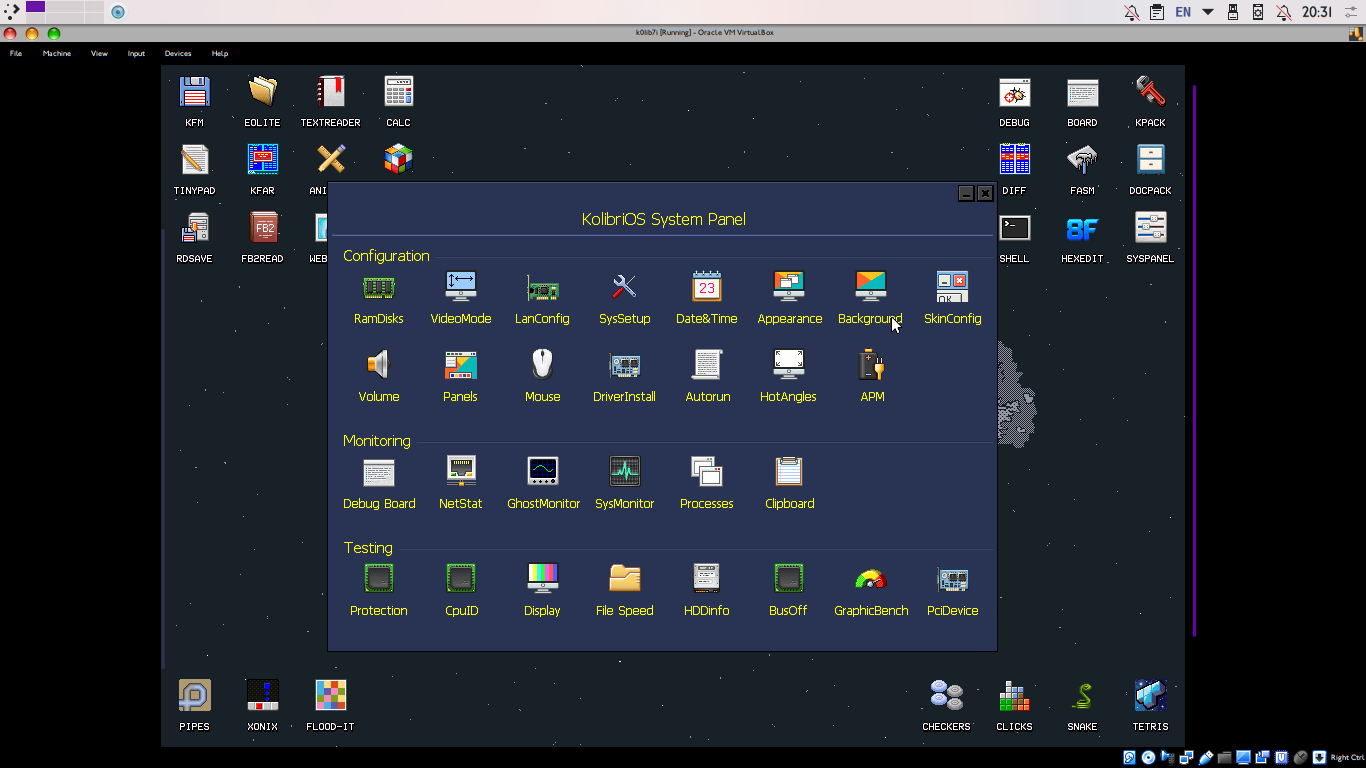The height and width of the screenshot is (768, 1366).
Task: Open KFAR desktop icon
Action: [262, 160]
